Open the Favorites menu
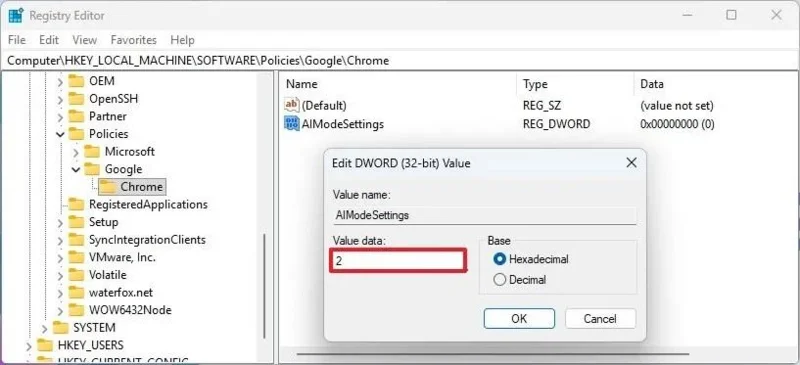 [134, 40]
